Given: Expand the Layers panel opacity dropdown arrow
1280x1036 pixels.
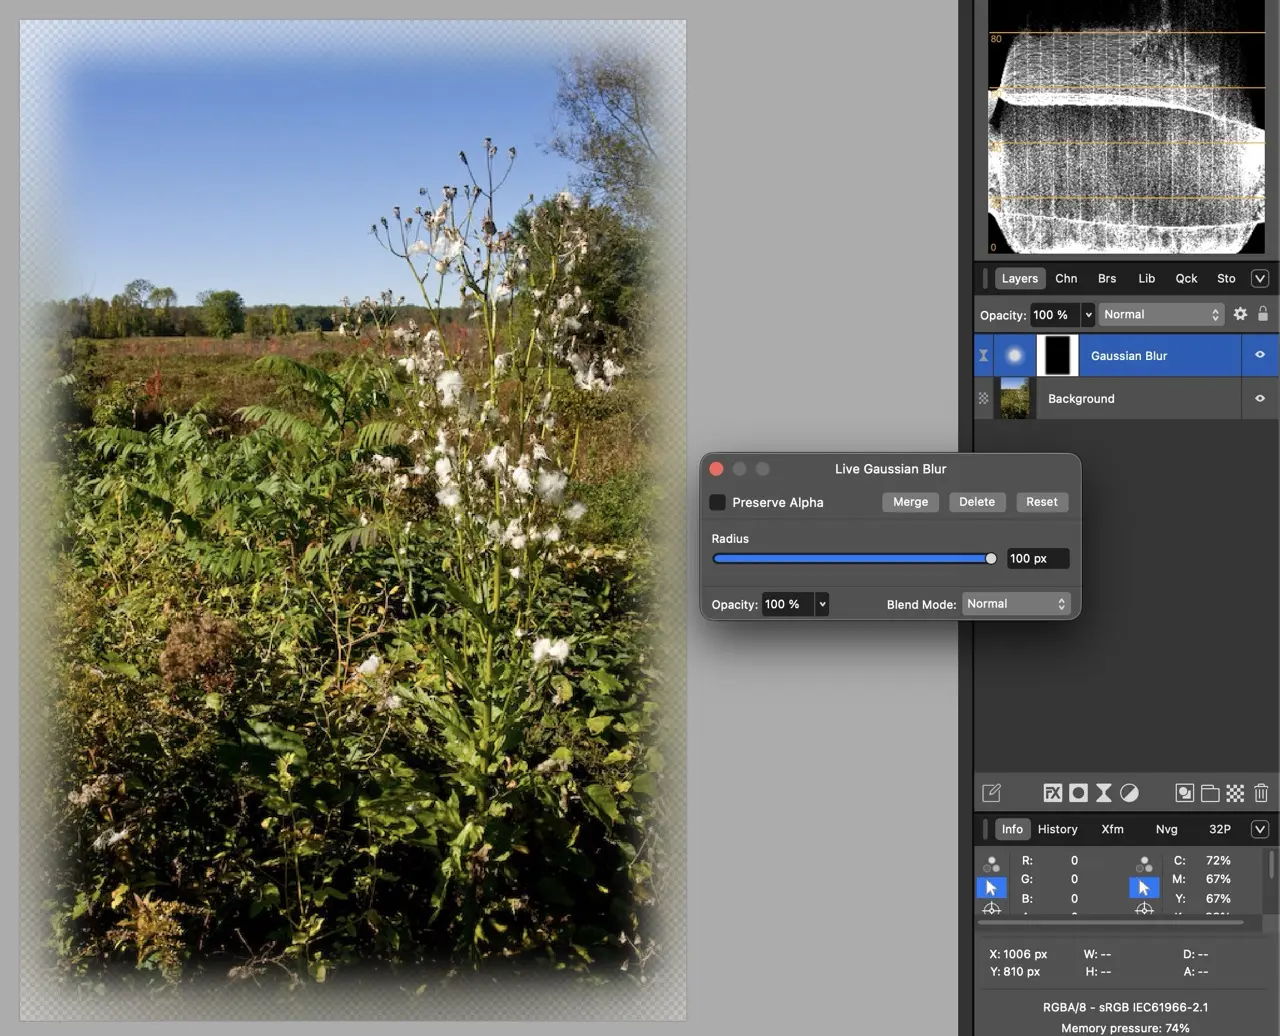Looking at the screenshot, I should 1088,315.
